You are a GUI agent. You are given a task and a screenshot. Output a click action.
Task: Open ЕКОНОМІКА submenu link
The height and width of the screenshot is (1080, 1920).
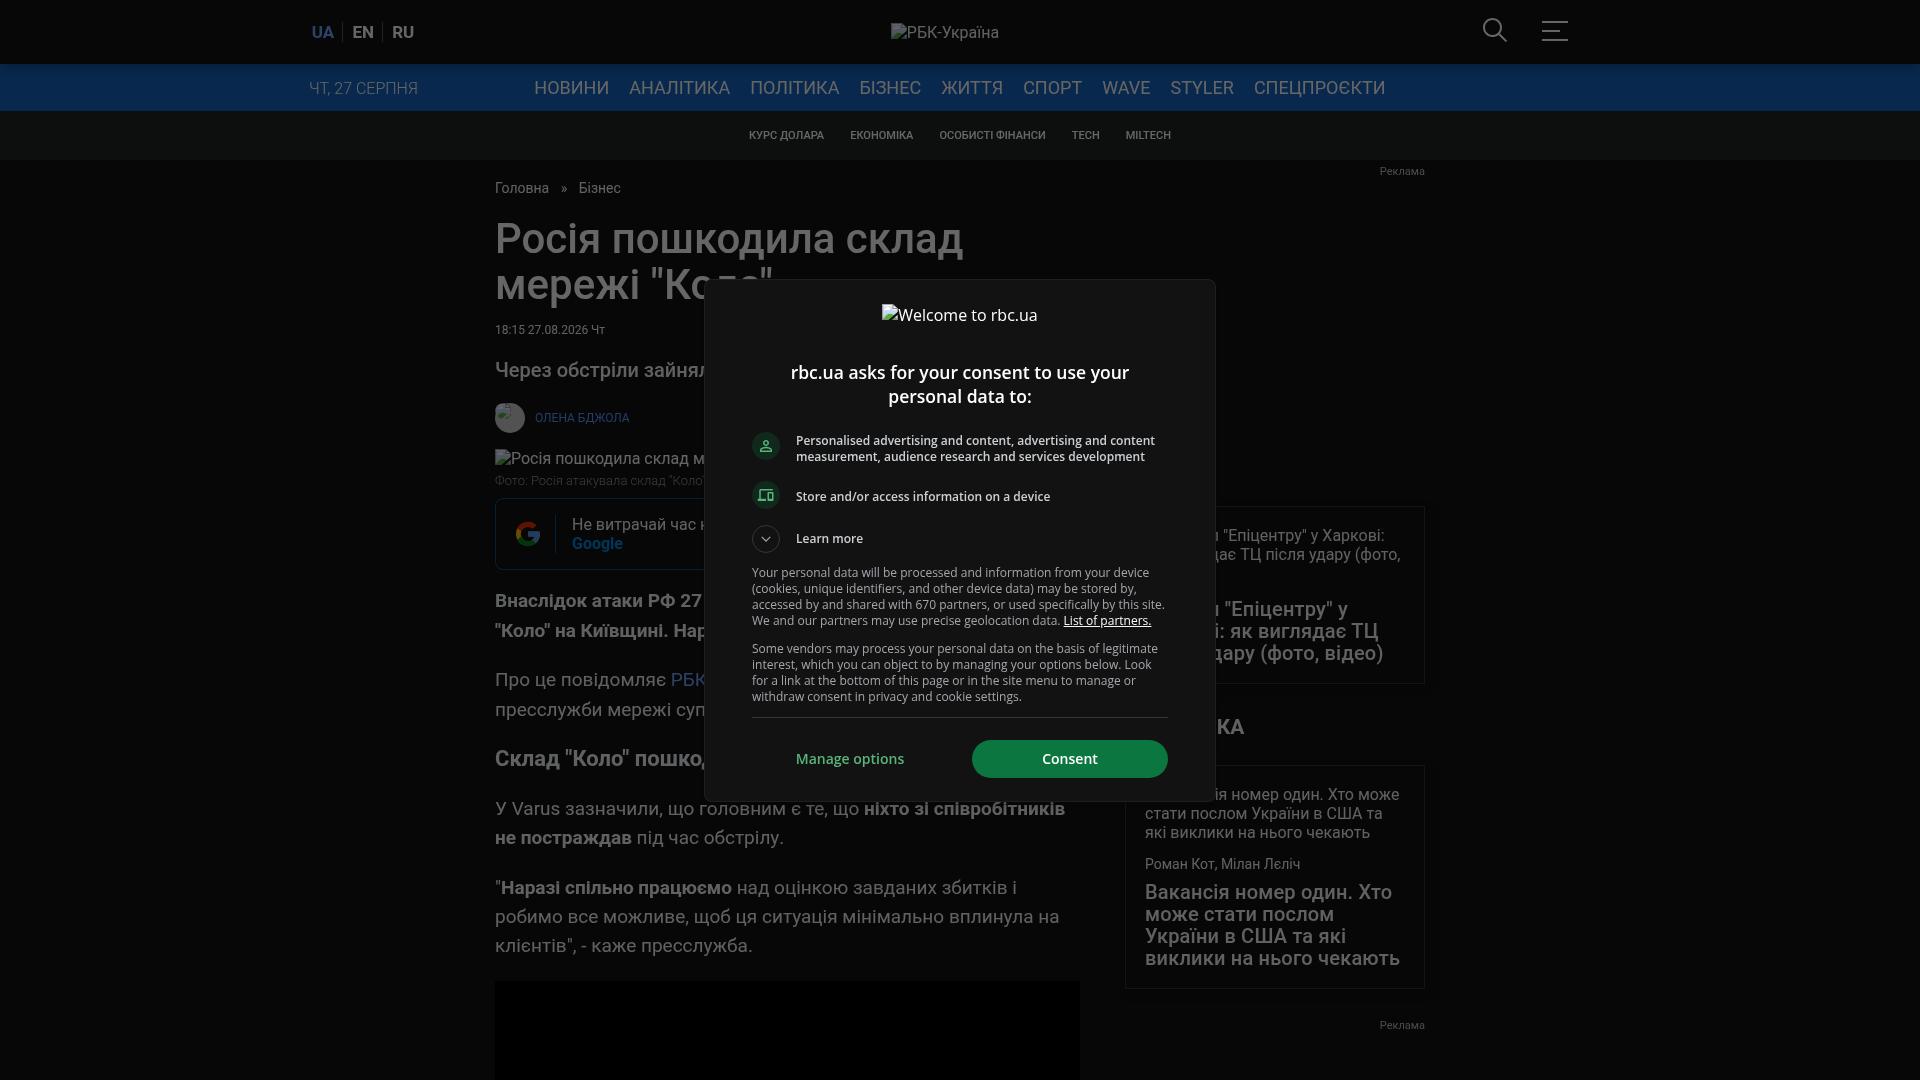(x=881, y=135)
